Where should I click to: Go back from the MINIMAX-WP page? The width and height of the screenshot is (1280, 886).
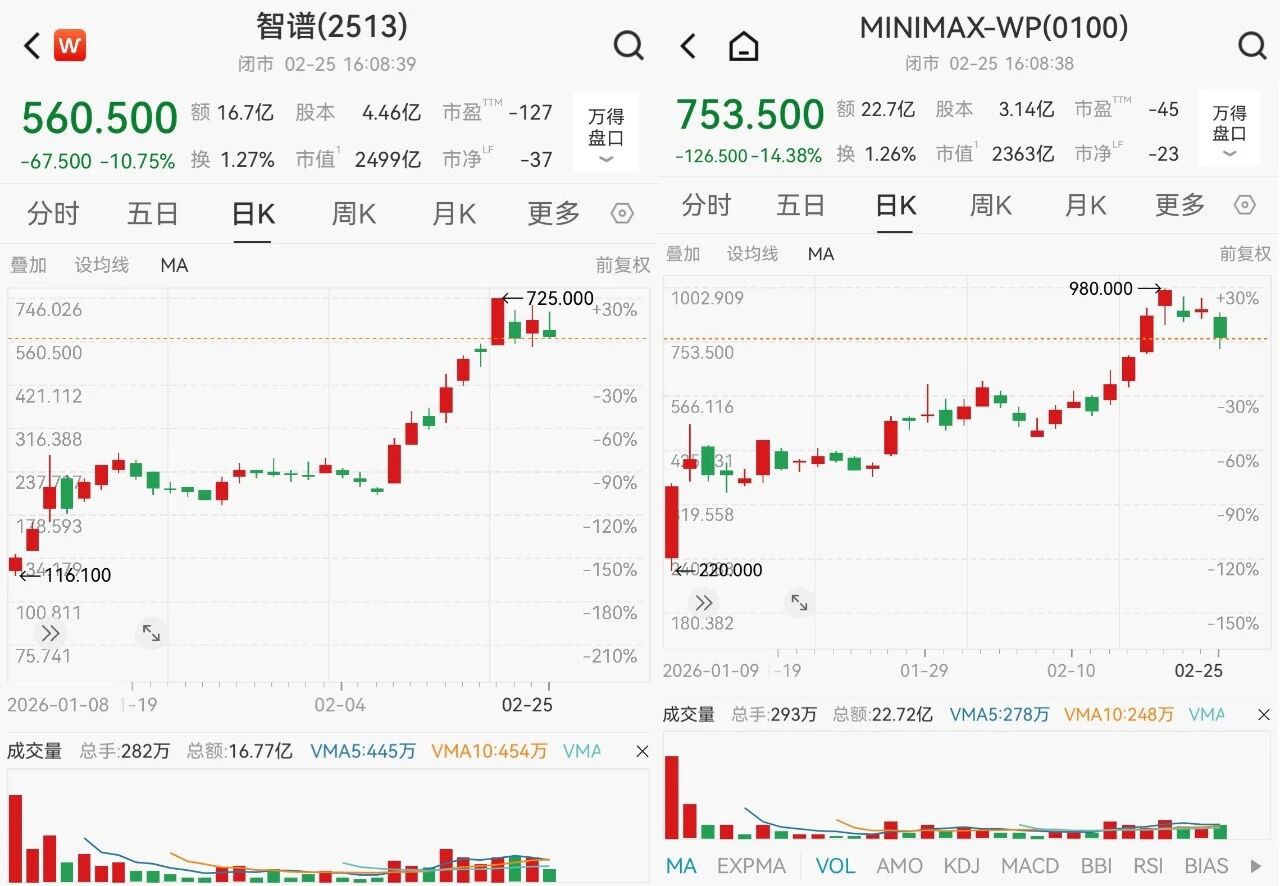[687, 45]
